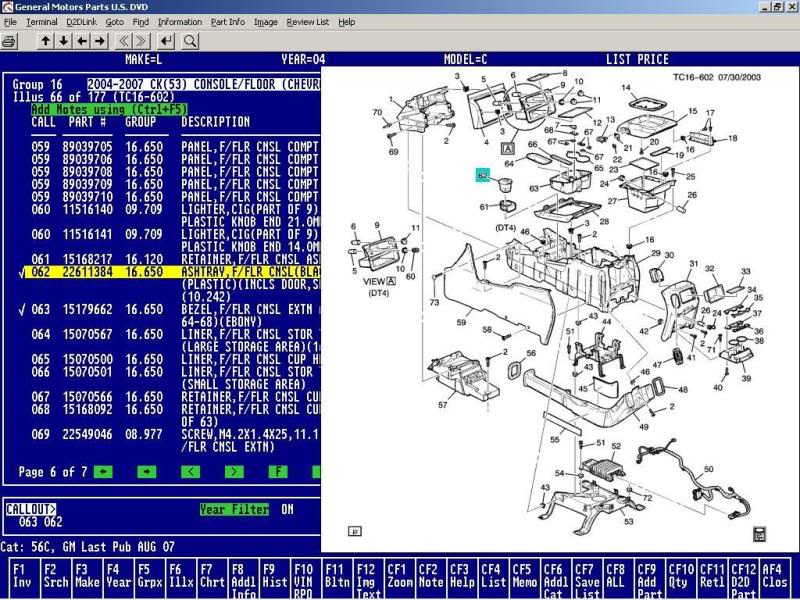The image size is (800, 600).
Task: Click the printer icon in toolbar
Action: (x=10, y=41)
